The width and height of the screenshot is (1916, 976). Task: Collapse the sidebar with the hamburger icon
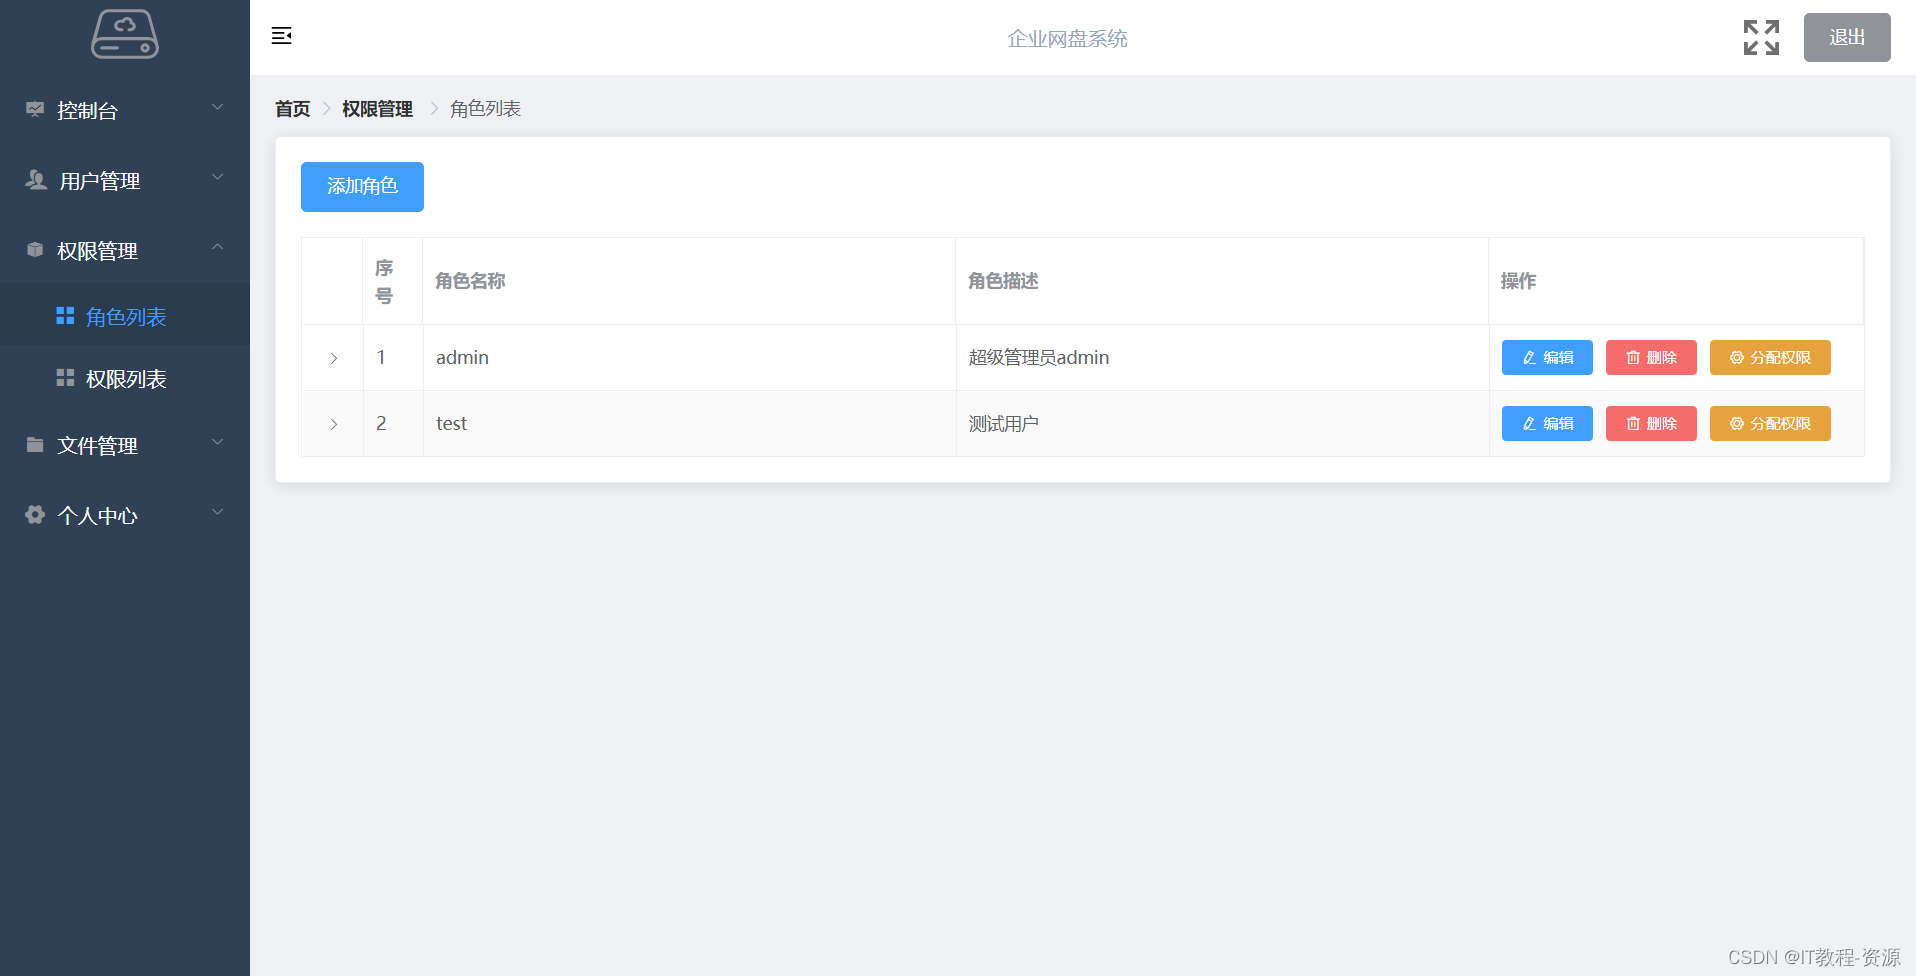(282, 36)
